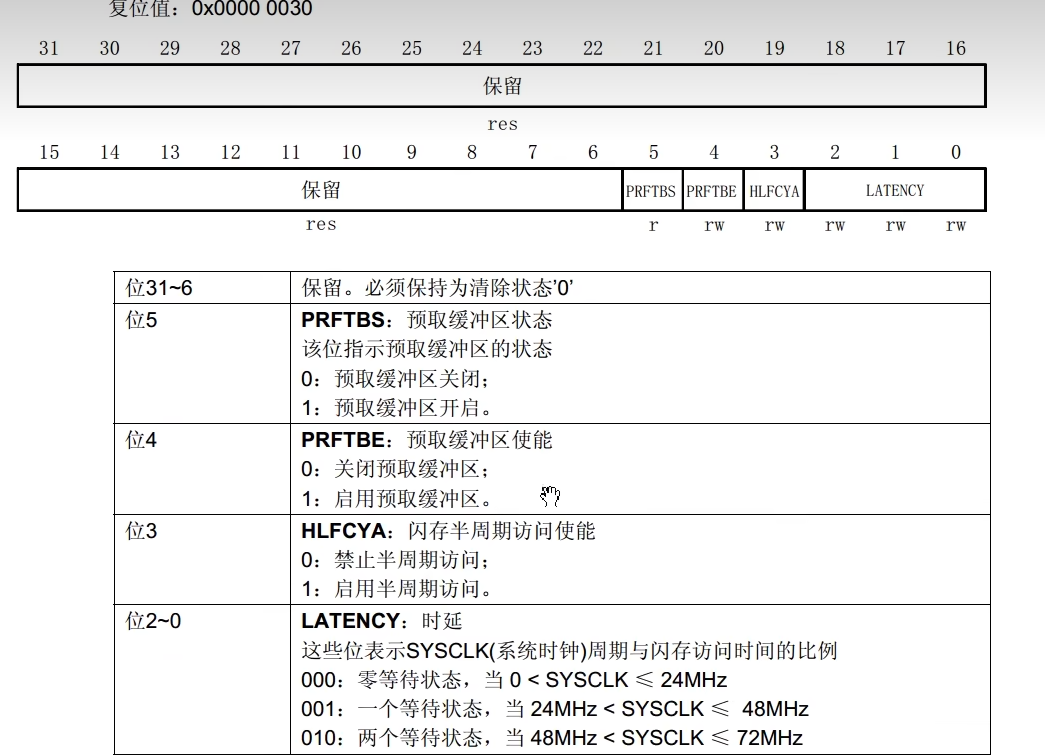This screenshot has width=1045, height=755.
Task: Click the 'LATENCY：时延' heading
Action: pyautogui.click(x=381, y=621)
